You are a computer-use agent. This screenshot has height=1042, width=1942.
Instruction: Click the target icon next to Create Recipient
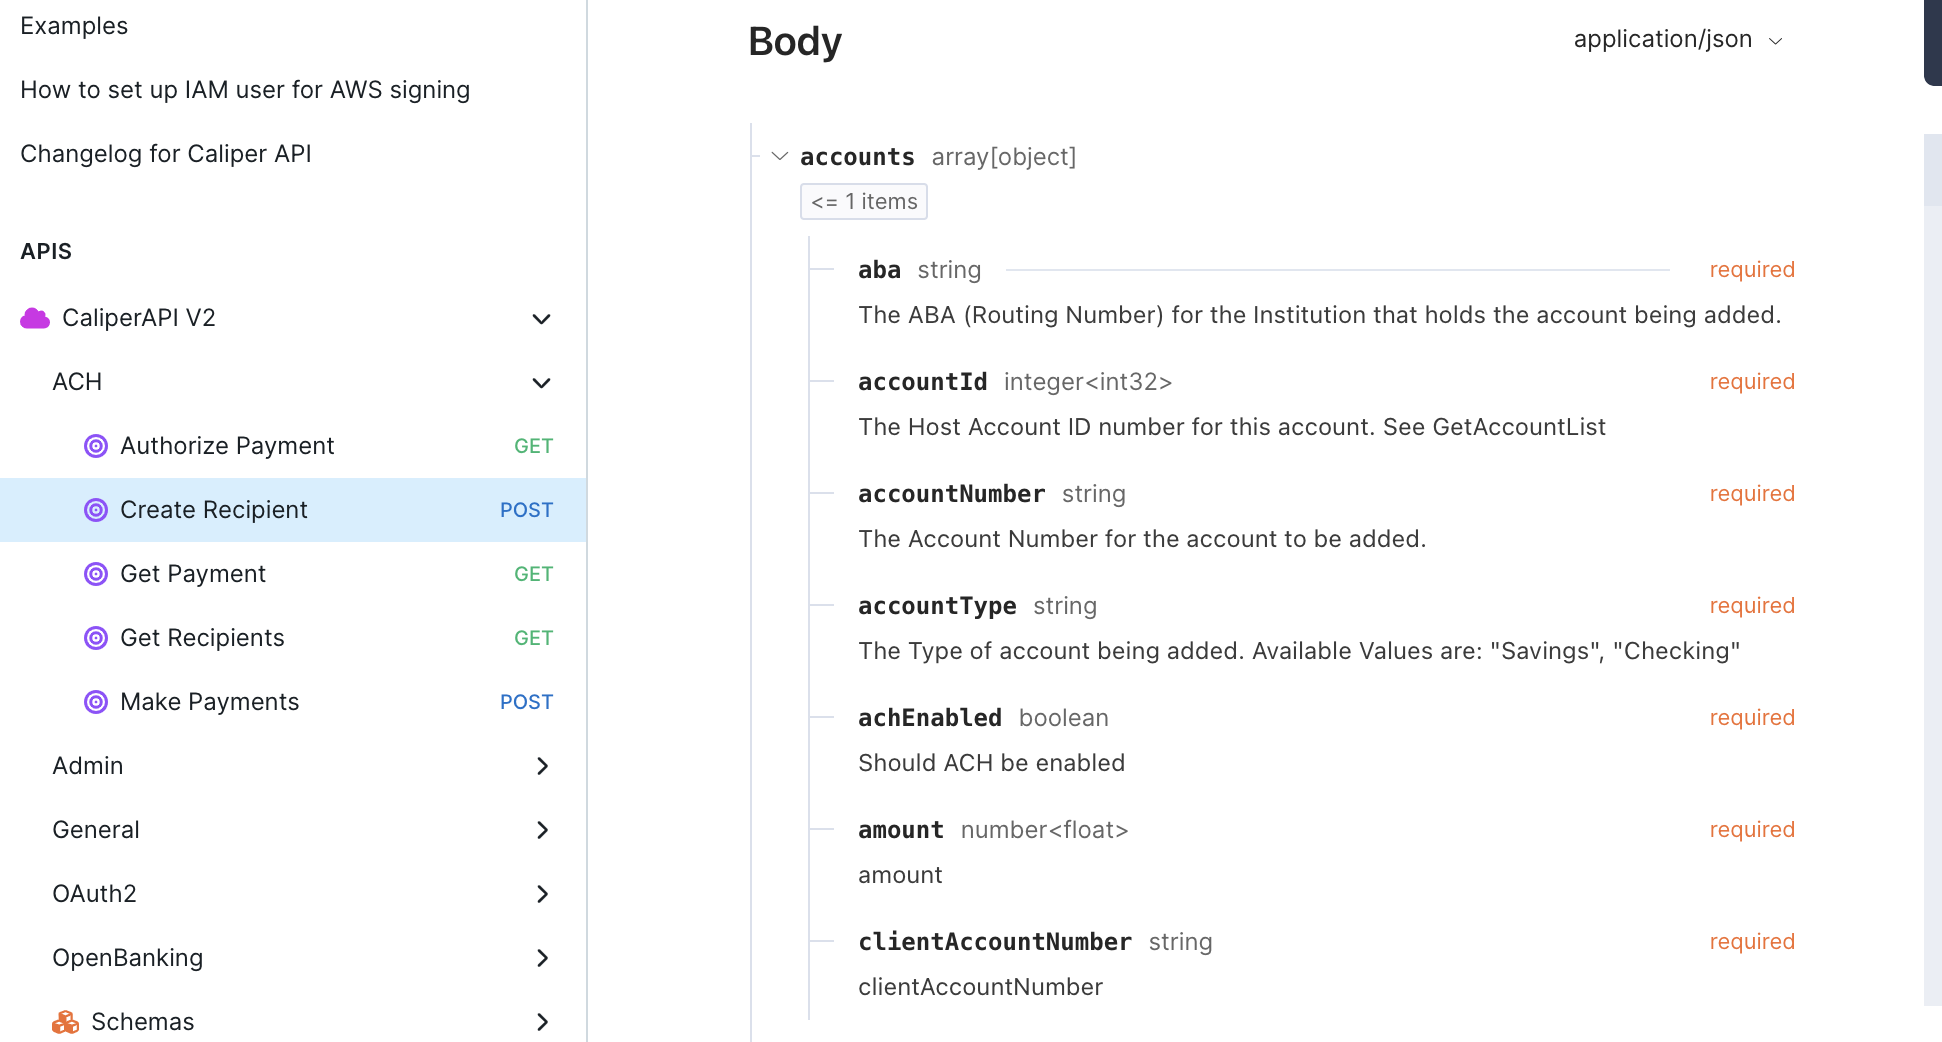[96, 510]
